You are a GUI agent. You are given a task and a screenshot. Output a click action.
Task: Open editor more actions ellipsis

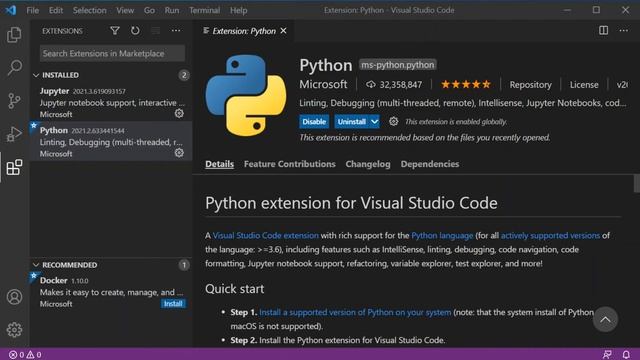[624, 31]
